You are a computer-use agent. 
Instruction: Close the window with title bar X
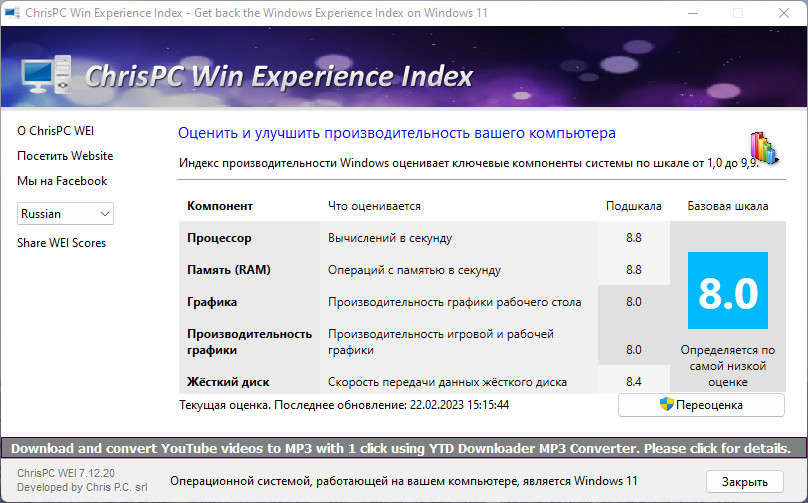point(783,13)
